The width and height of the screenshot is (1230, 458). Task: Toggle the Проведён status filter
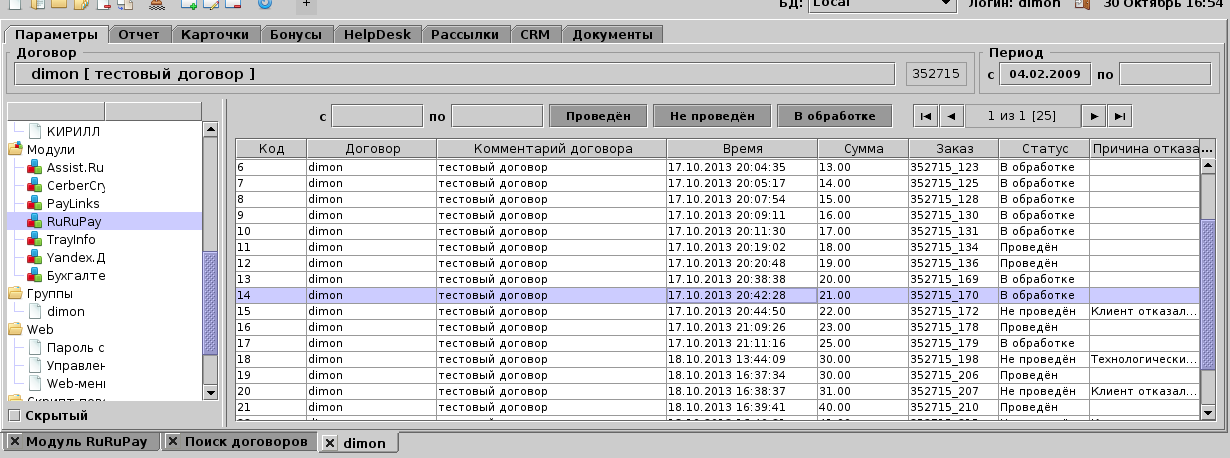(597, 116)
